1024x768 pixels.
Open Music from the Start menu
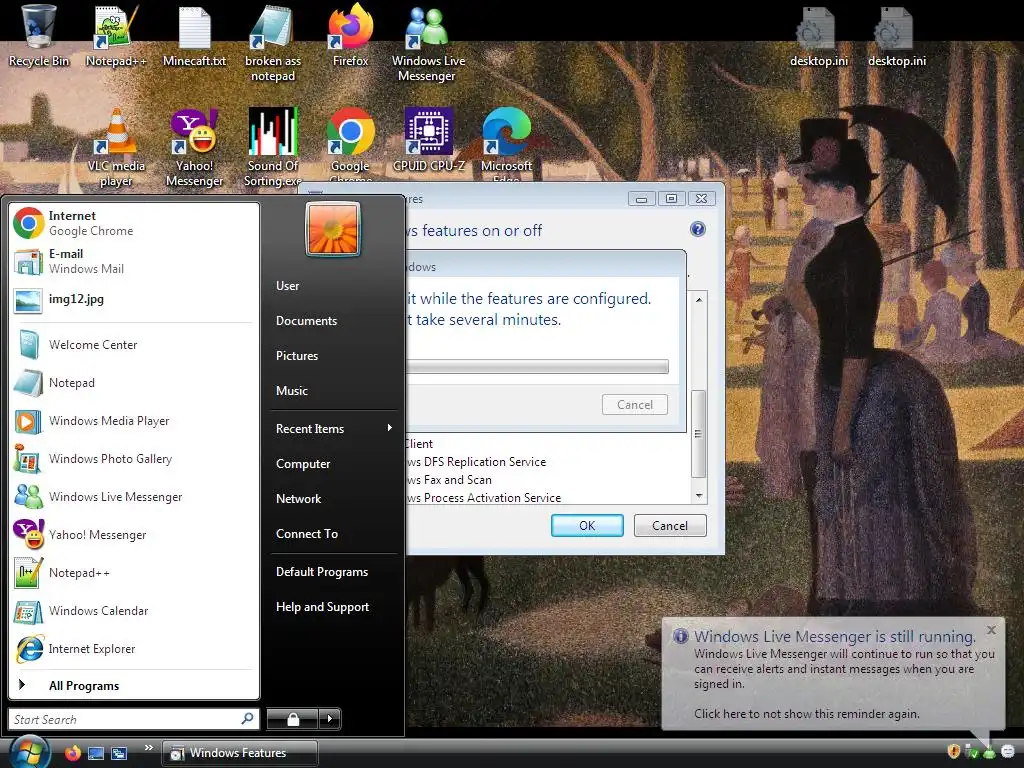point(291,391)
